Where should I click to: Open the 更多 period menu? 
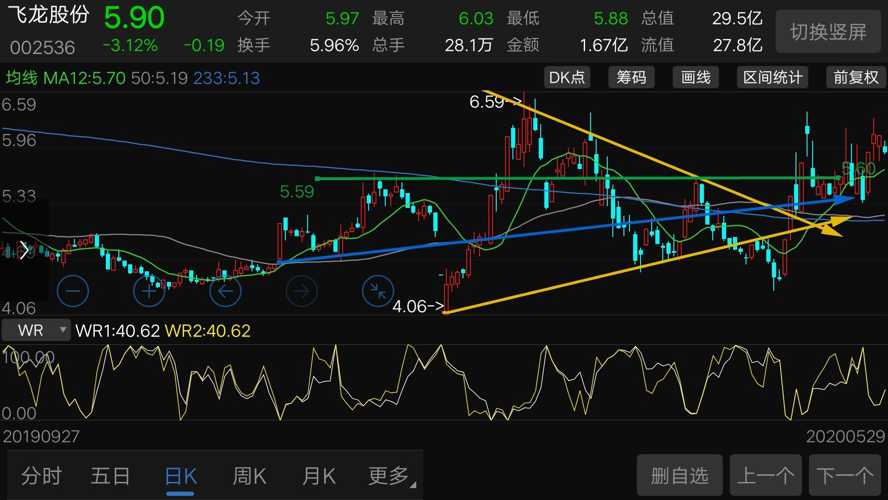[x=391, y=476]
